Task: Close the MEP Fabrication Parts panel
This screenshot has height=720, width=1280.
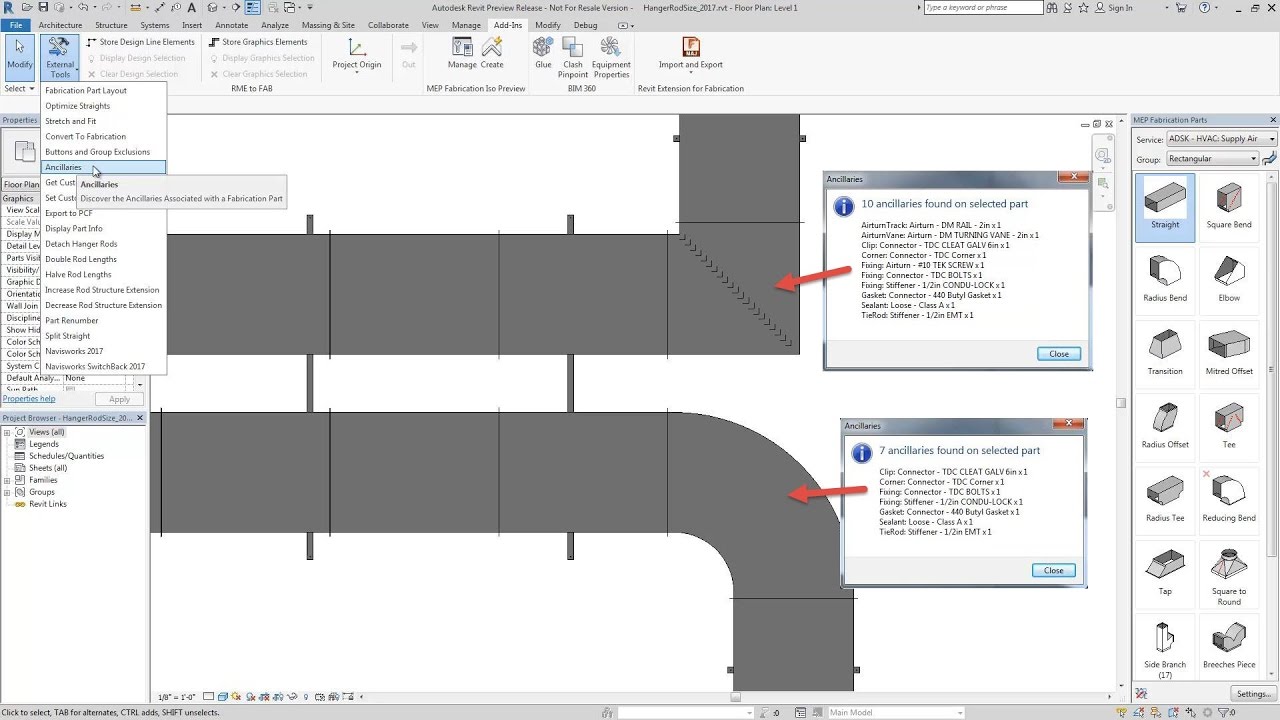Action: coord(1273,120)
